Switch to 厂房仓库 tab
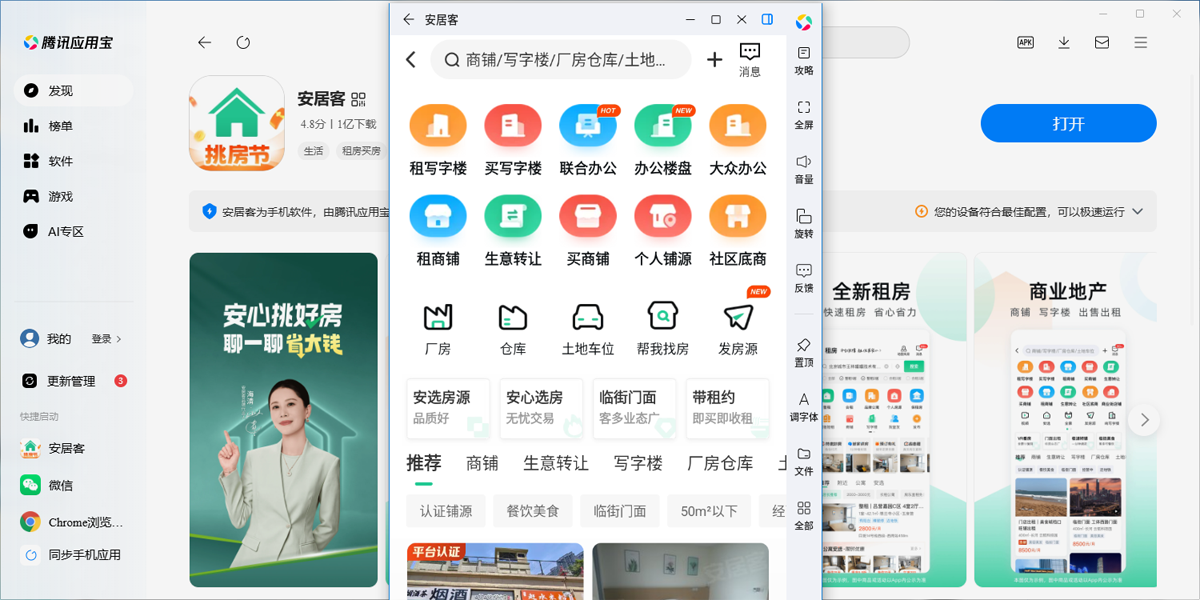1200x600 pixels. coord(720,464)
